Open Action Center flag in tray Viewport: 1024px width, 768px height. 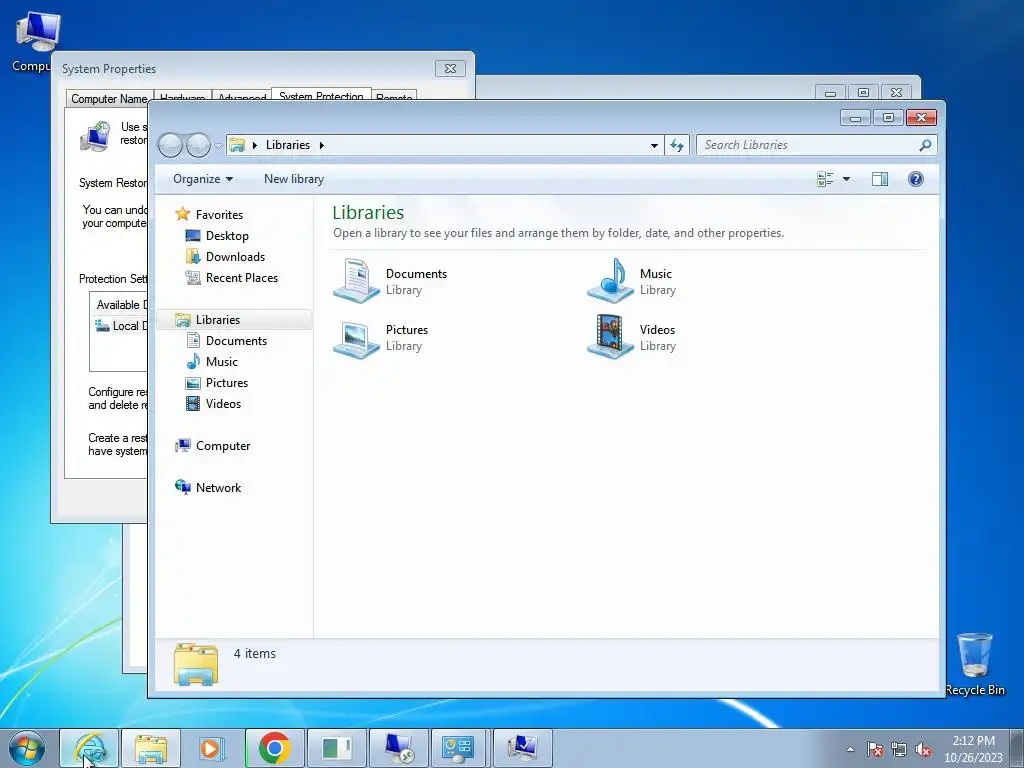click(x=875, y=749)
